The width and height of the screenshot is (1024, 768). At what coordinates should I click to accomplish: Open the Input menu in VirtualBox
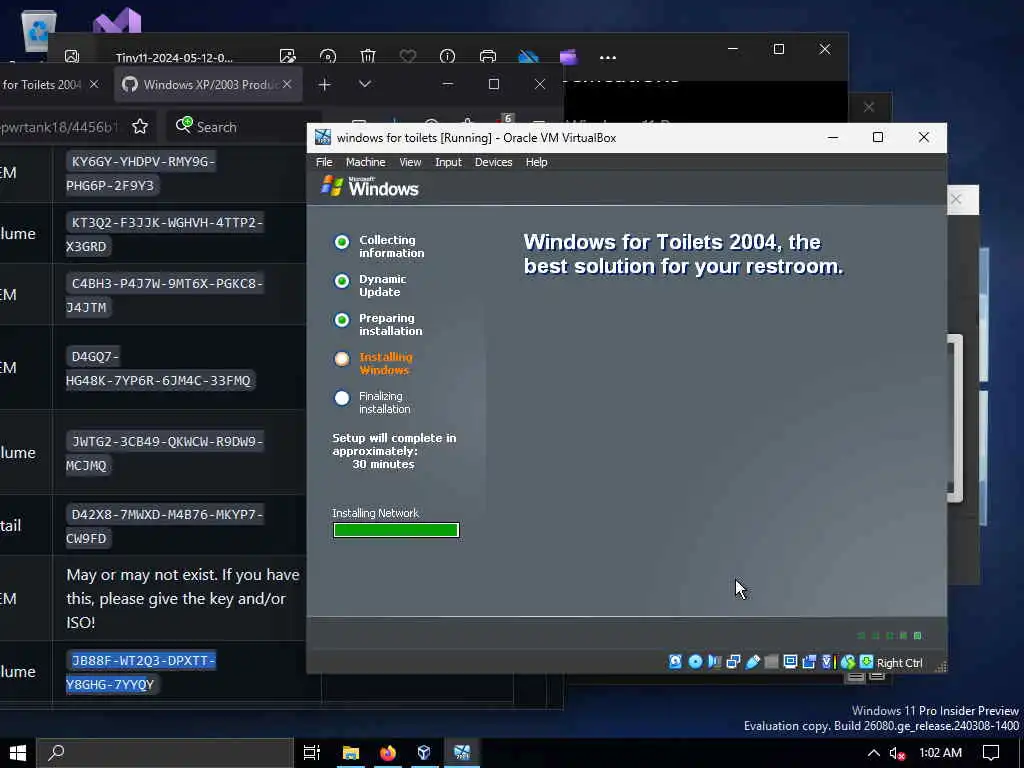[x=448, y=162]
